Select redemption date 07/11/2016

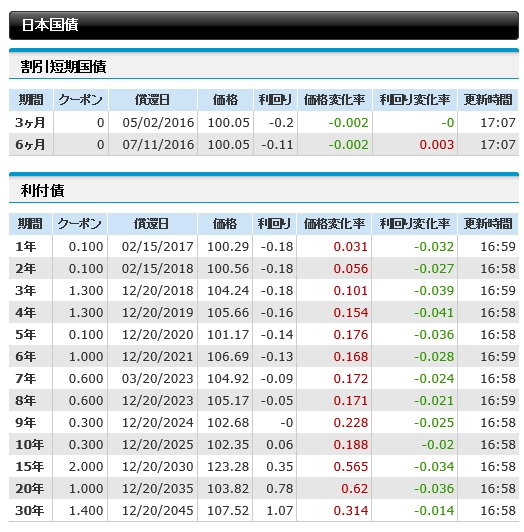(158, 145)
